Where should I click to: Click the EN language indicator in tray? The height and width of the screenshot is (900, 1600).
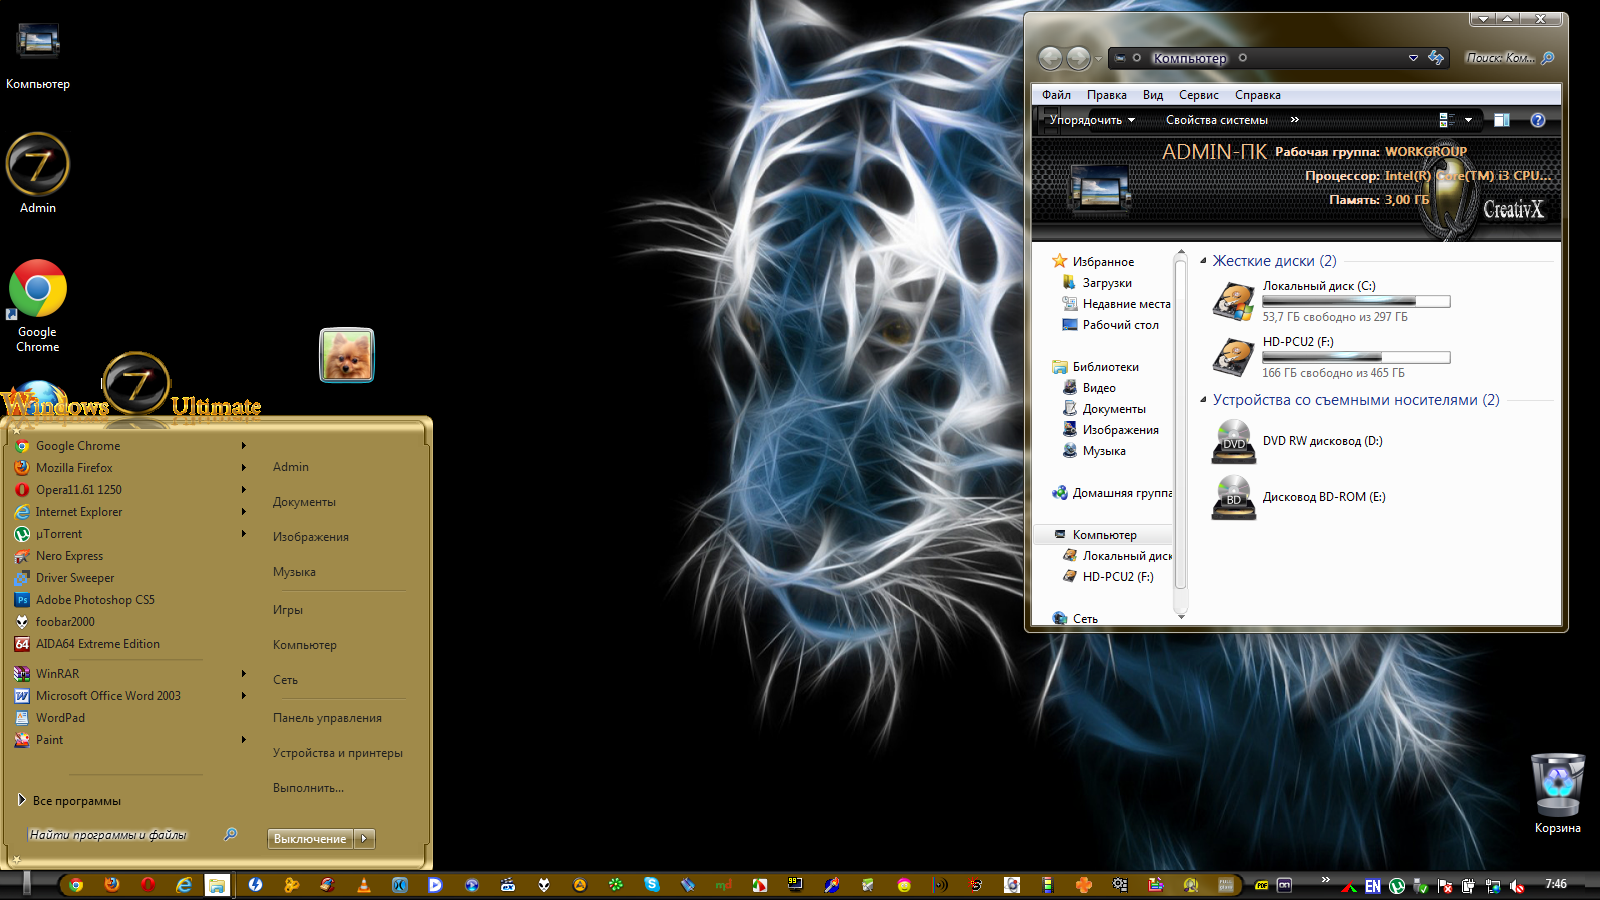pyautogui.click(x=1373, y=886)
